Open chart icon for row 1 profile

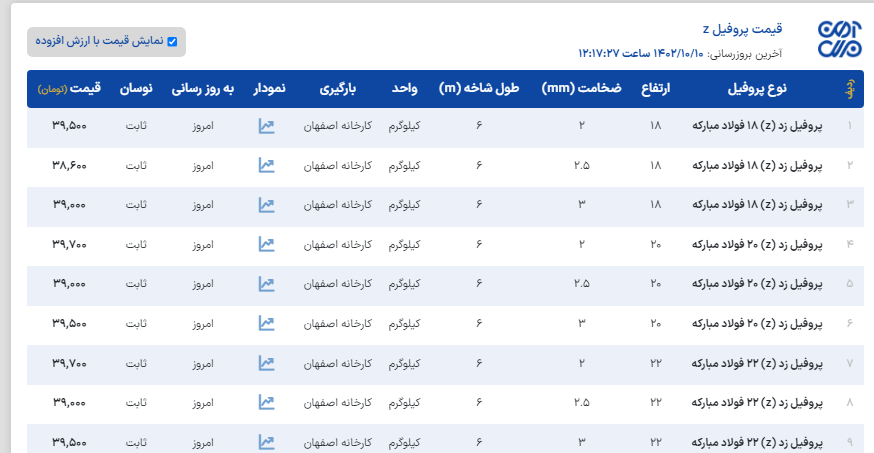tap(266, 127)
